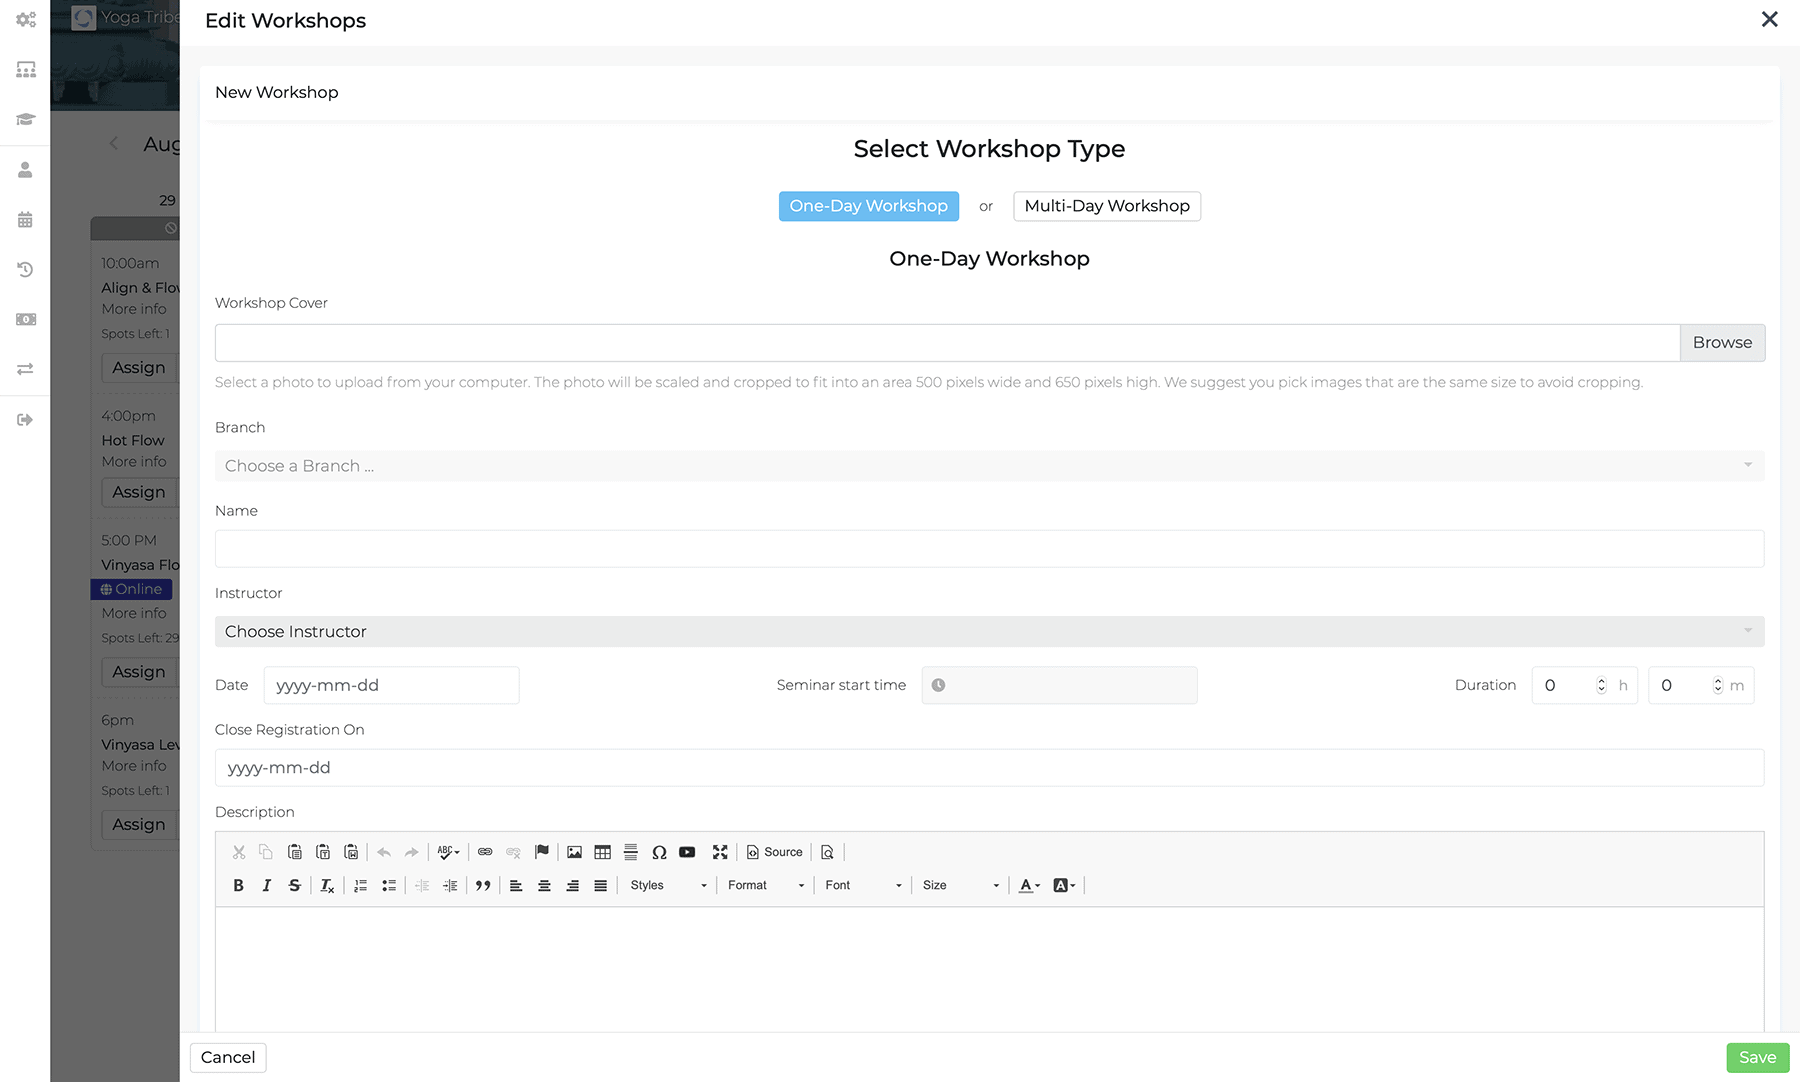Open the settings gears sidebar icon
This screenshot has height=1082, width=1800.
click(26, 19)
